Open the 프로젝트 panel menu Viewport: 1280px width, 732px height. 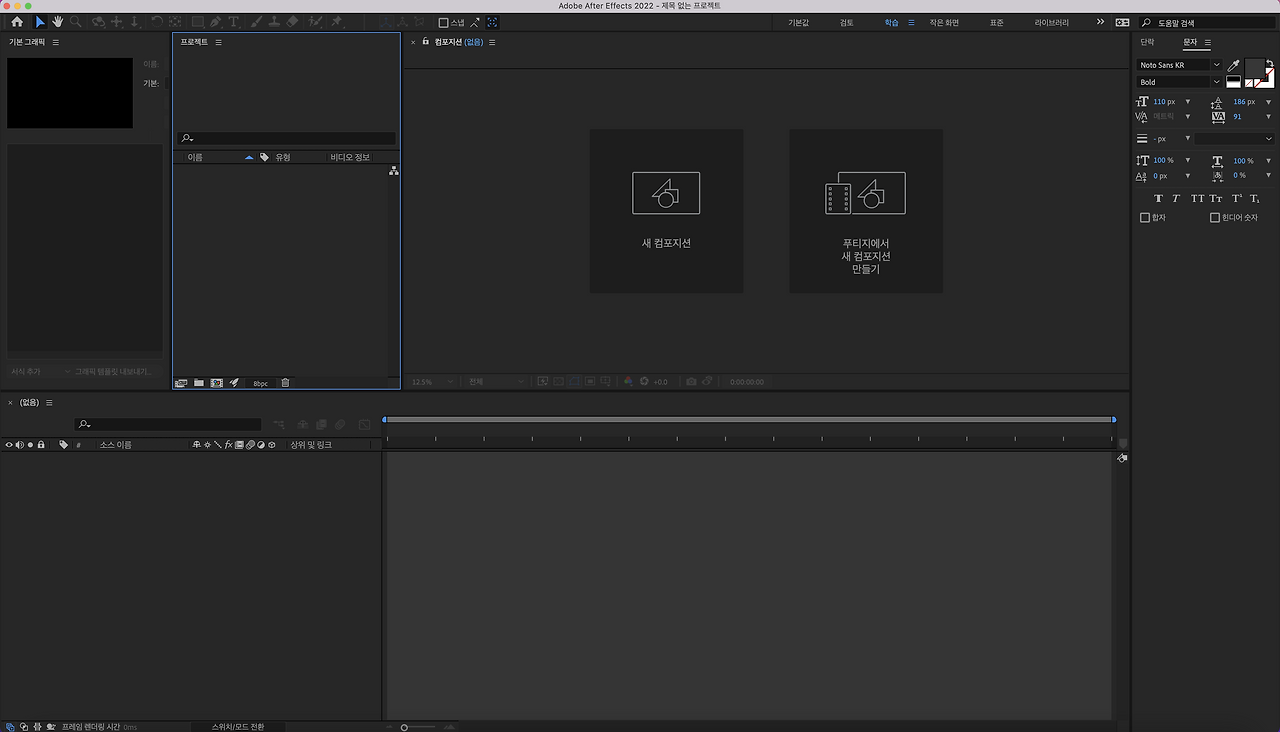[x=219, y=42]
